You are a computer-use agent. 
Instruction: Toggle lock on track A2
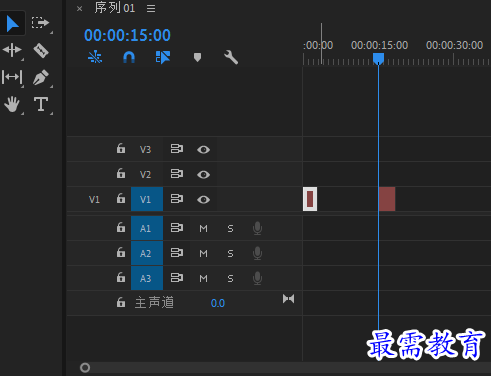tap(121, 253)
